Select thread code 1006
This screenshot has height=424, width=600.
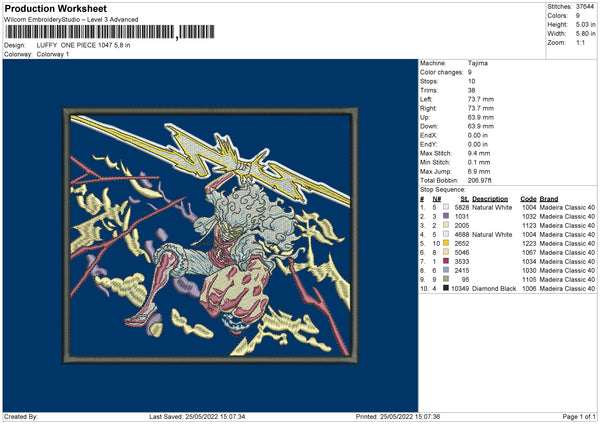click(530, 289)
